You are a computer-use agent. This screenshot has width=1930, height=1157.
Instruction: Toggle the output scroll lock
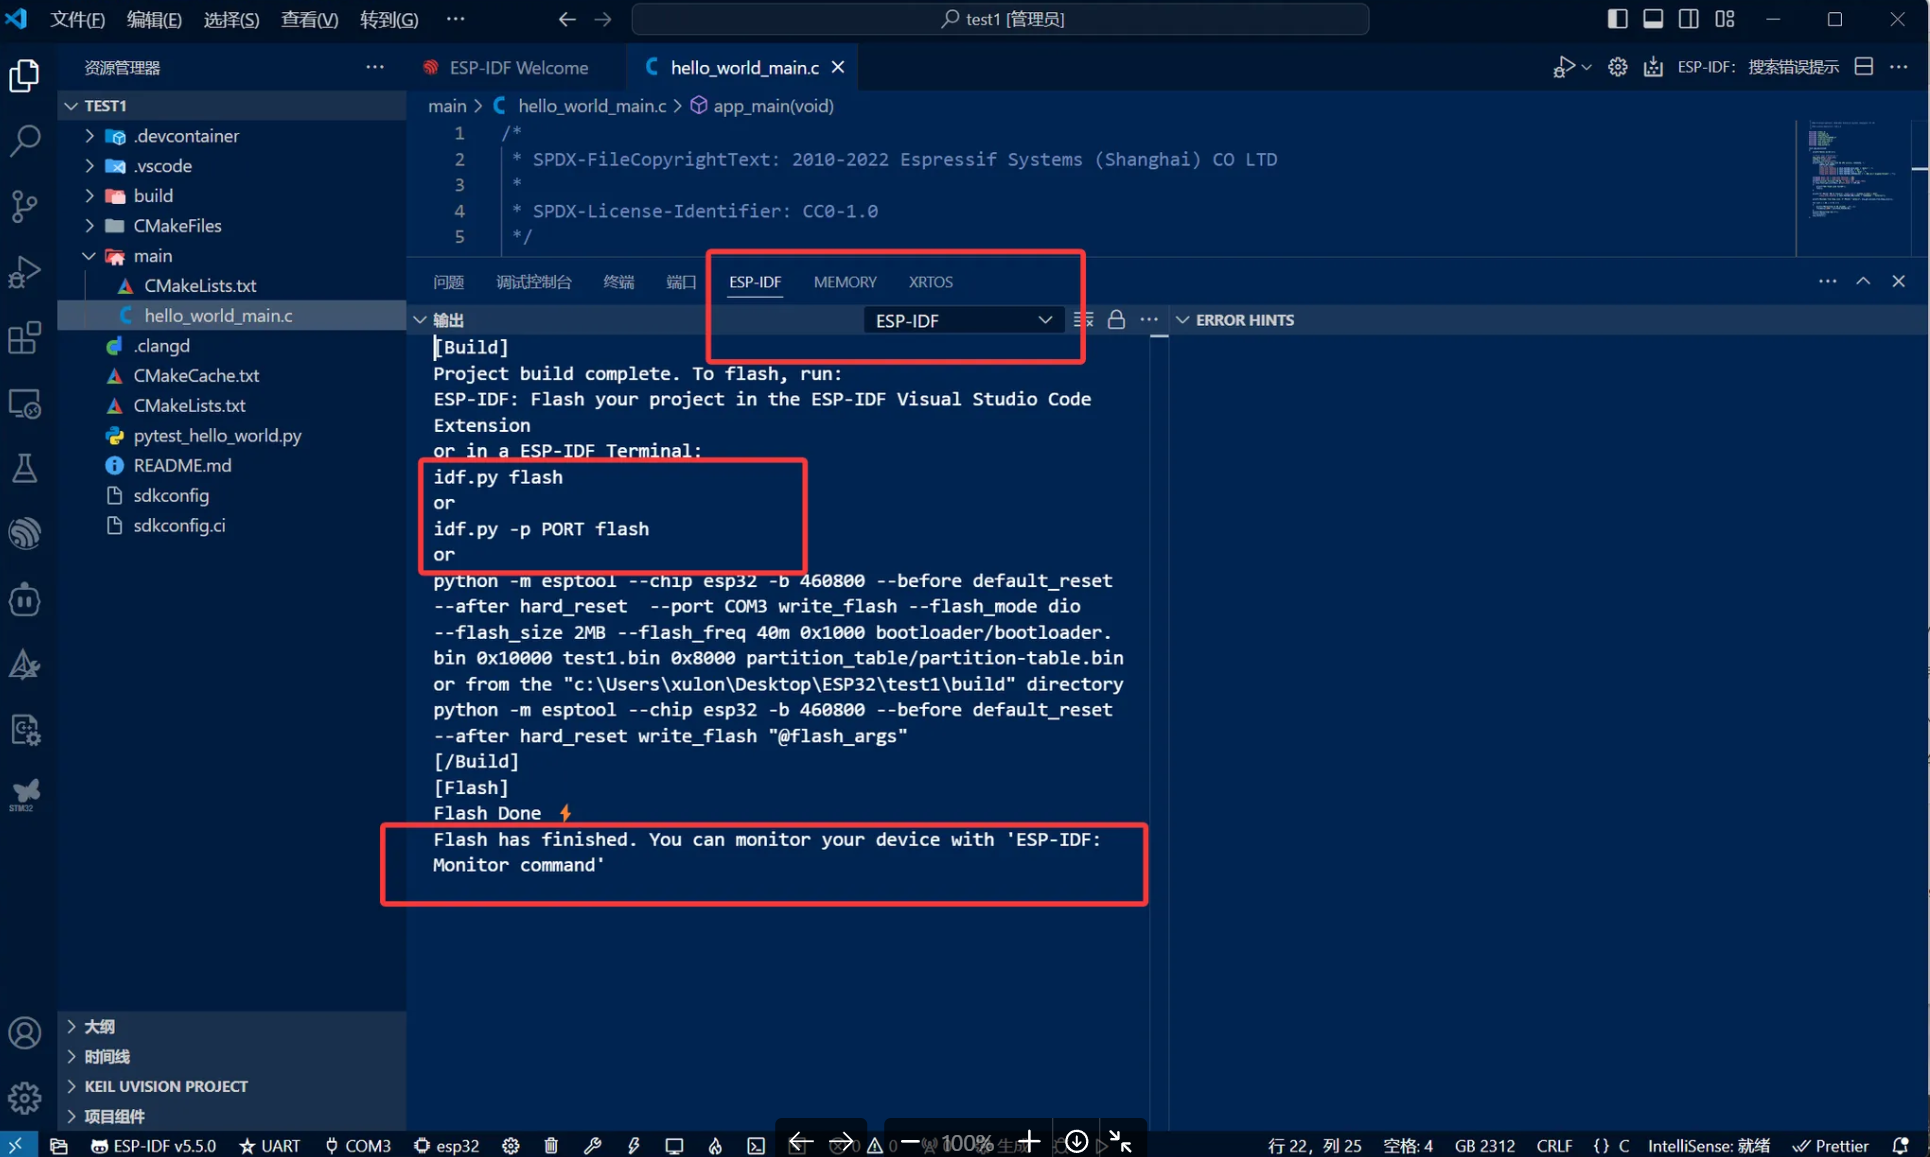1116,320
